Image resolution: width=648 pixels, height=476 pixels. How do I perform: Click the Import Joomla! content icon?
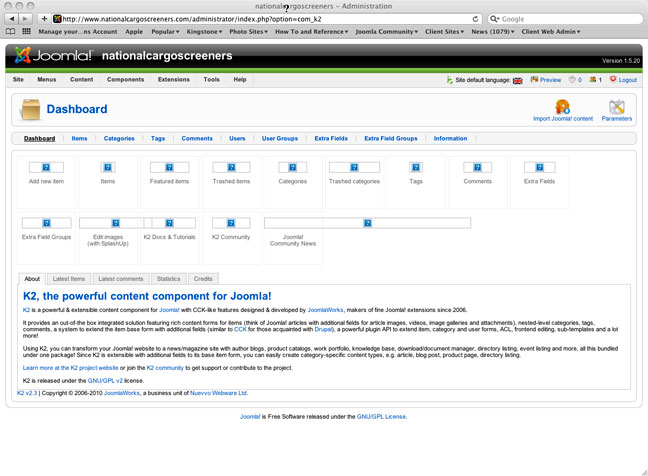point(562,110)
